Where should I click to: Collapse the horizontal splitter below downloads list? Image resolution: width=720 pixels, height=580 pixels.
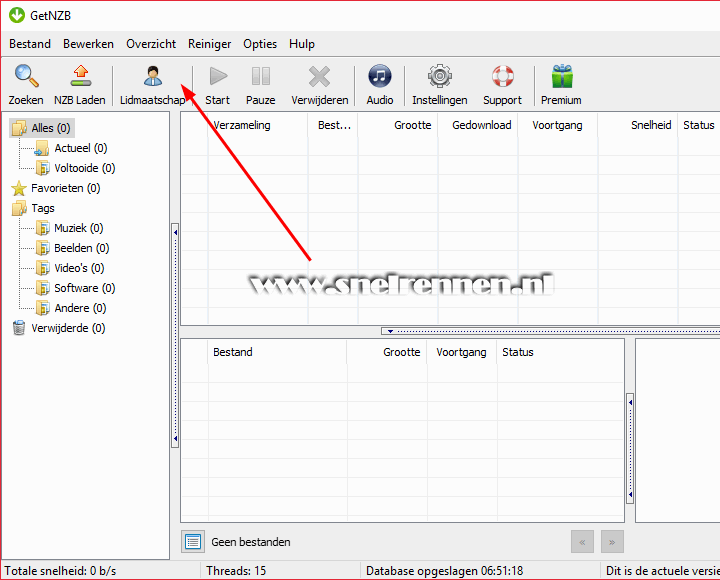coord(550,331)
